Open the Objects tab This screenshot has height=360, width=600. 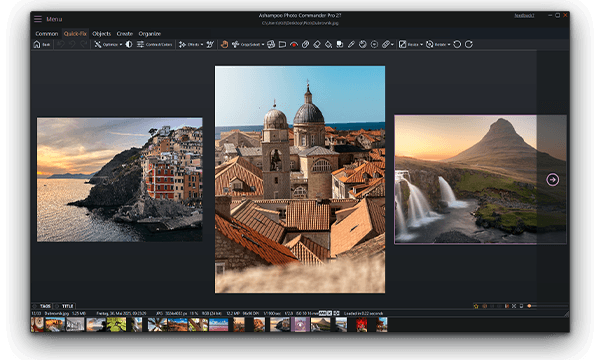coord(101,34)
